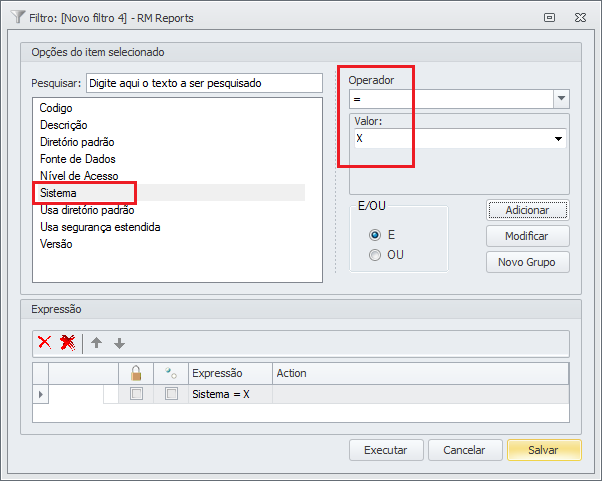Open the Operador dropdown arrow
Screen dimensions: 602x481
pos(561,99)
